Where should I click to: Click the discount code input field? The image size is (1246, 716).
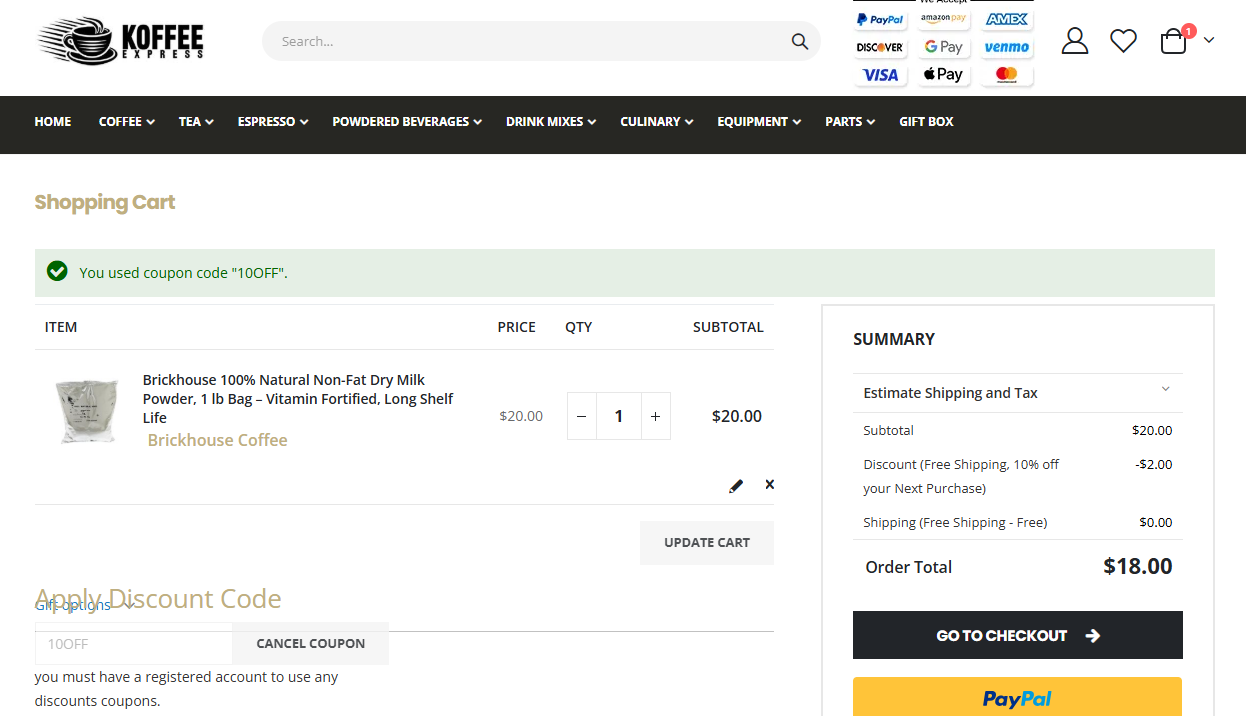(x=133, y=643)
